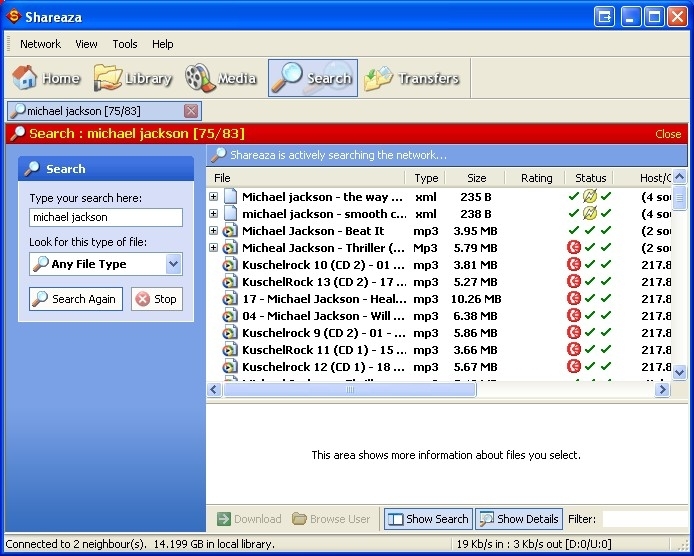Click the Filter input field

[645, 519]
